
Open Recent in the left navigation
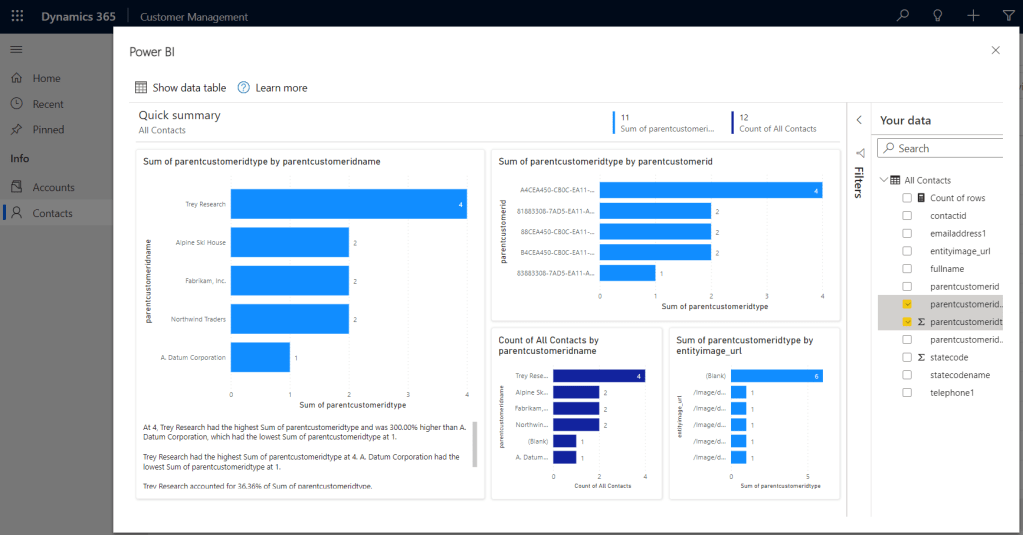coord(47,104)
